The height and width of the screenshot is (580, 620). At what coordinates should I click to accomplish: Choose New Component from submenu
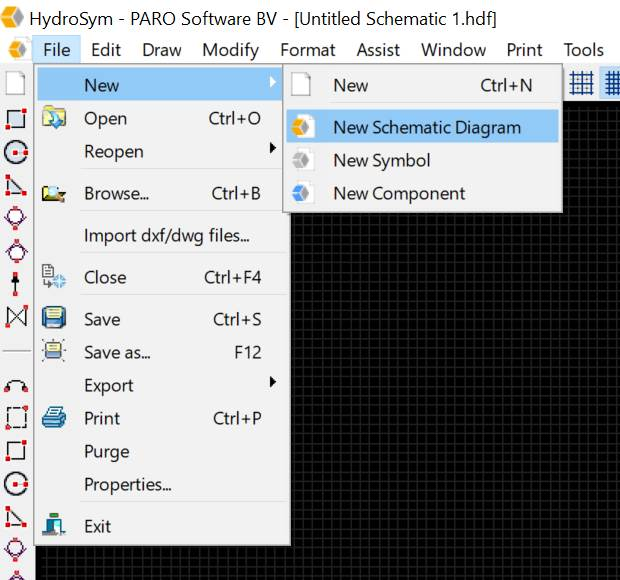click(x=422, y=193)
